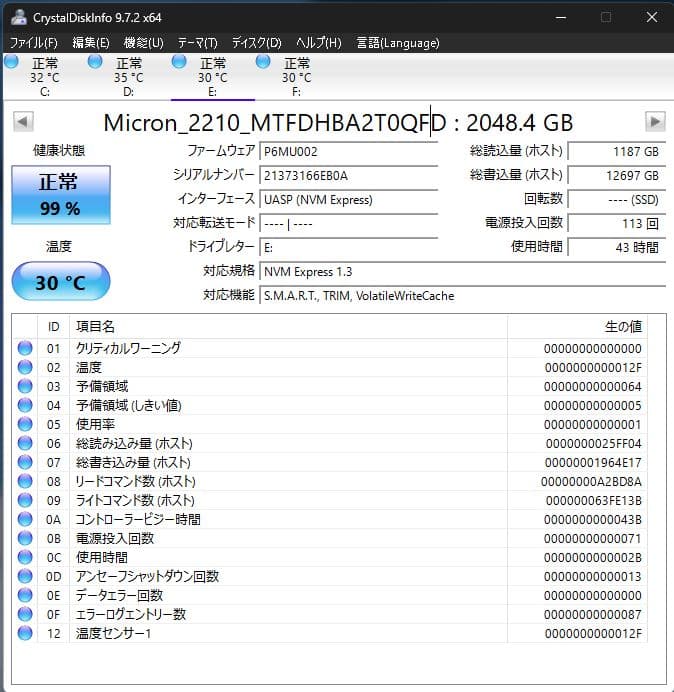Click power-on count value 113 回
Screen dimensions: 674x692
pos(617,224)
